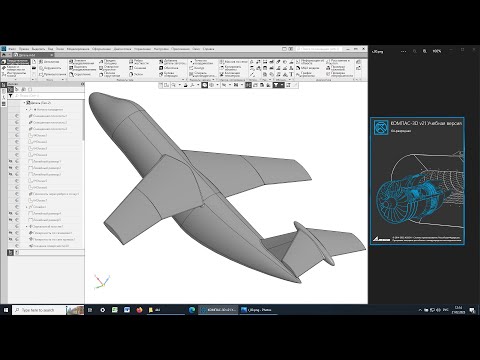Screen dimensions: 480x360
Task: Open dropdown at bottom of tree panel
Action: (17, 252)
